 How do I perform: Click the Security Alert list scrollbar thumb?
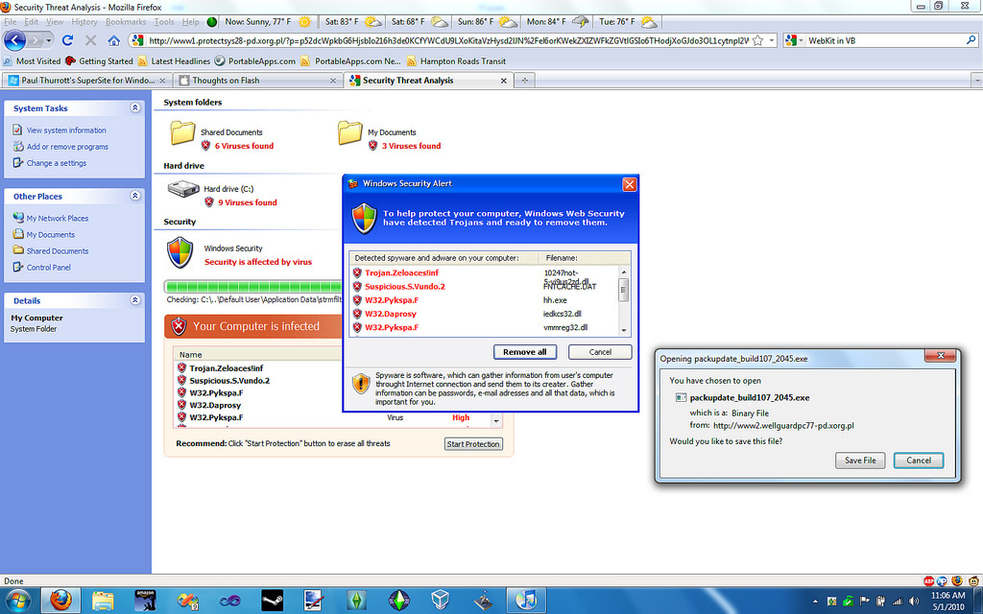(623, 290)
